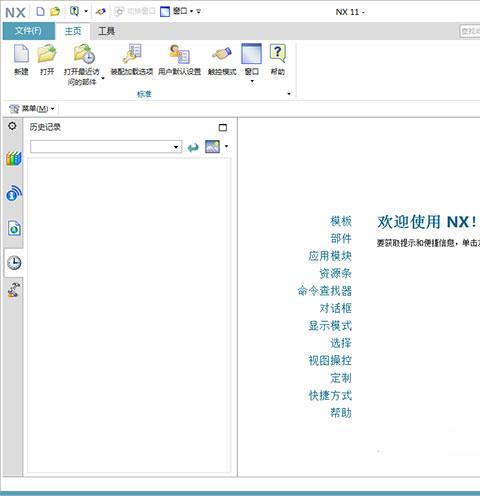Click the picture view icon in History panel
Viewport: 480px width, 496px height.
pyautogui.click(x=212, y=146)
